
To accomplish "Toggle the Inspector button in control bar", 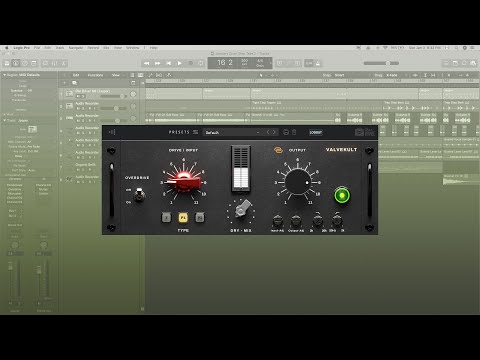I will pyautogui.click(x=16, y=63).
